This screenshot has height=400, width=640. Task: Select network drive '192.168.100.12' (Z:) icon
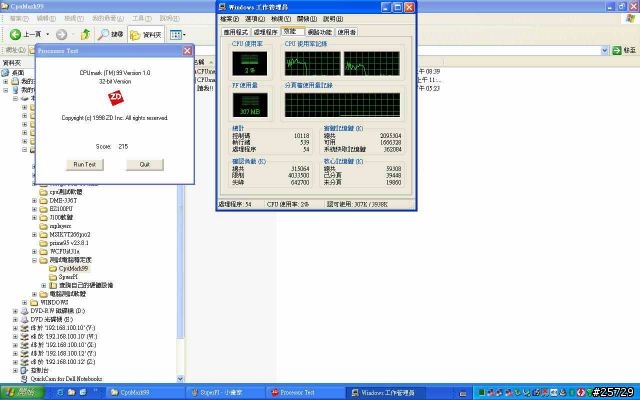point(24,362)
